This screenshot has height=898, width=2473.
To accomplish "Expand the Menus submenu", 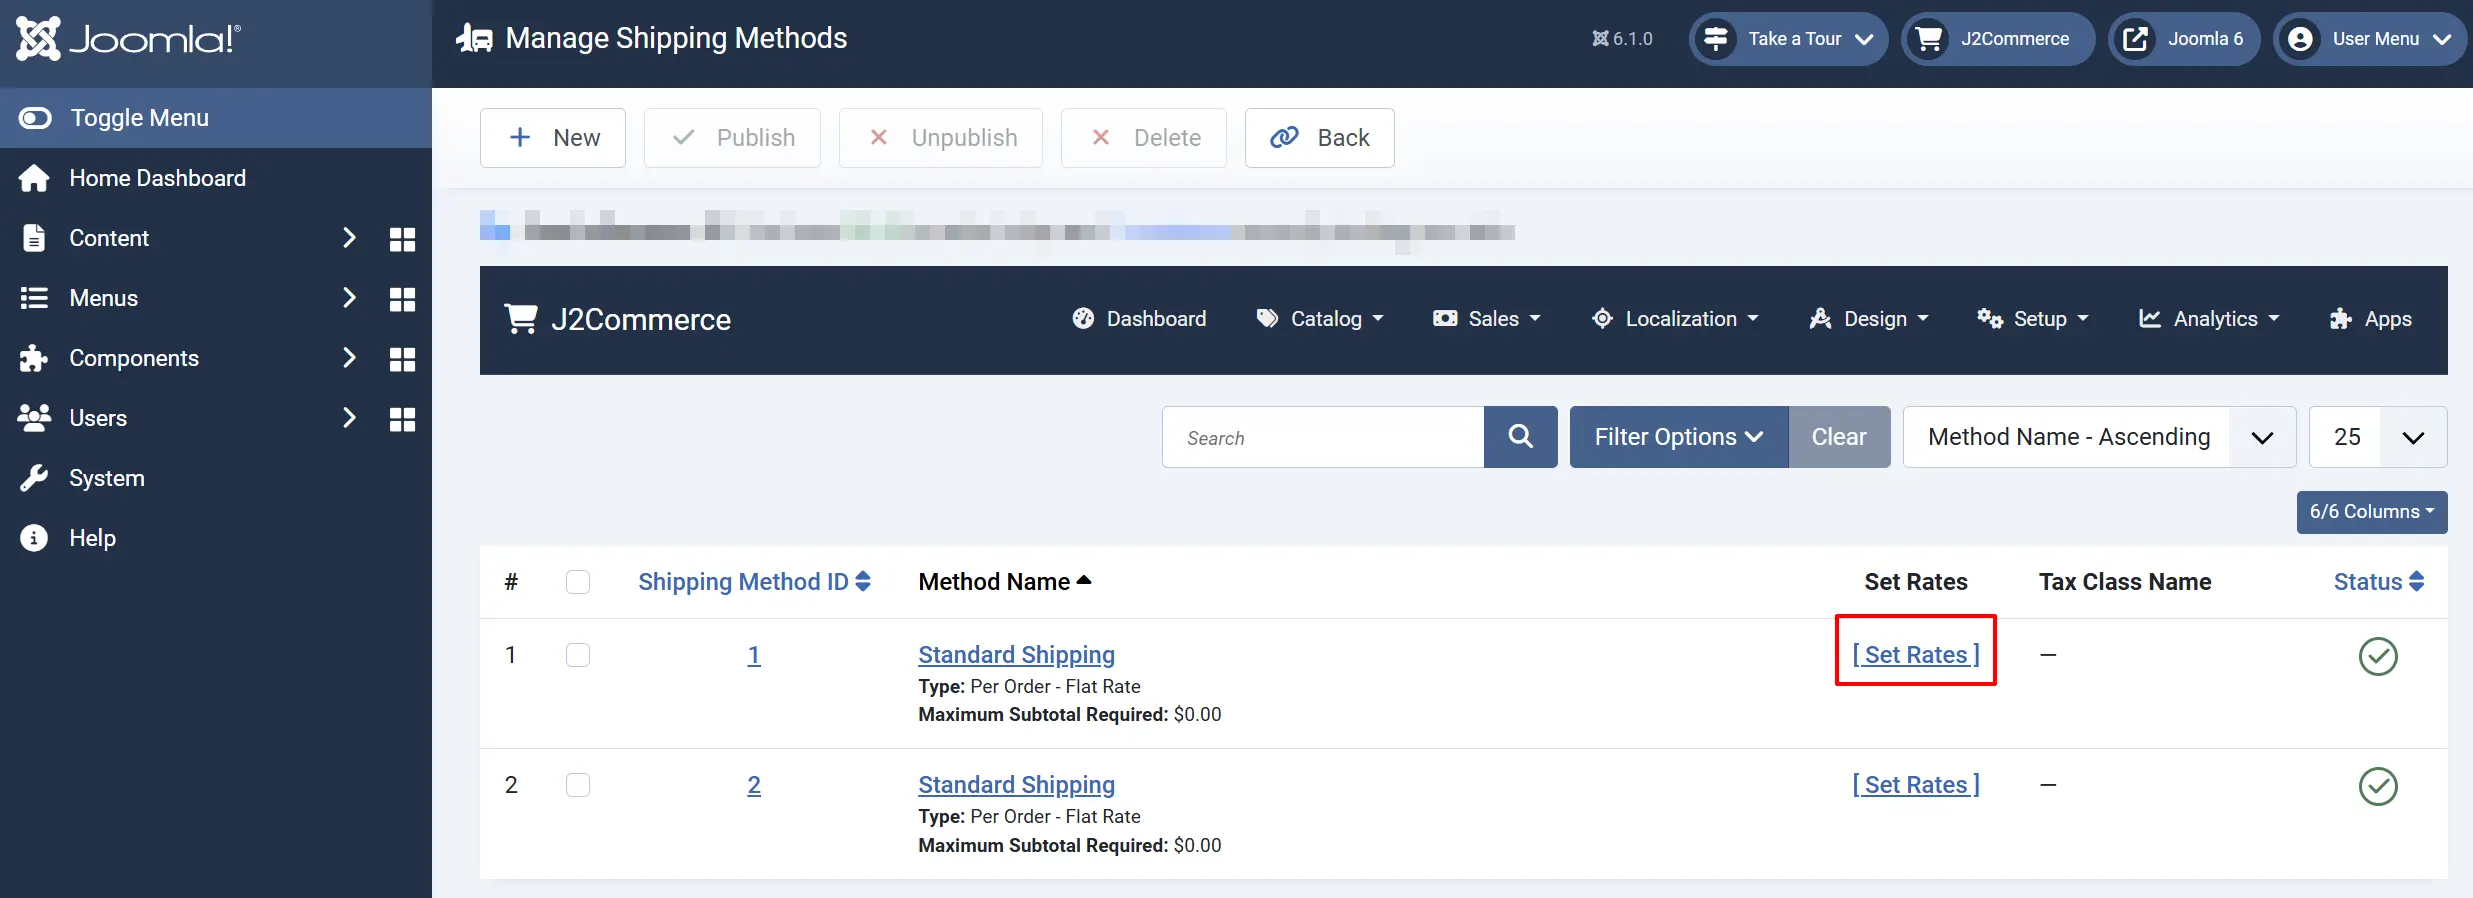I will click(349, 298).
